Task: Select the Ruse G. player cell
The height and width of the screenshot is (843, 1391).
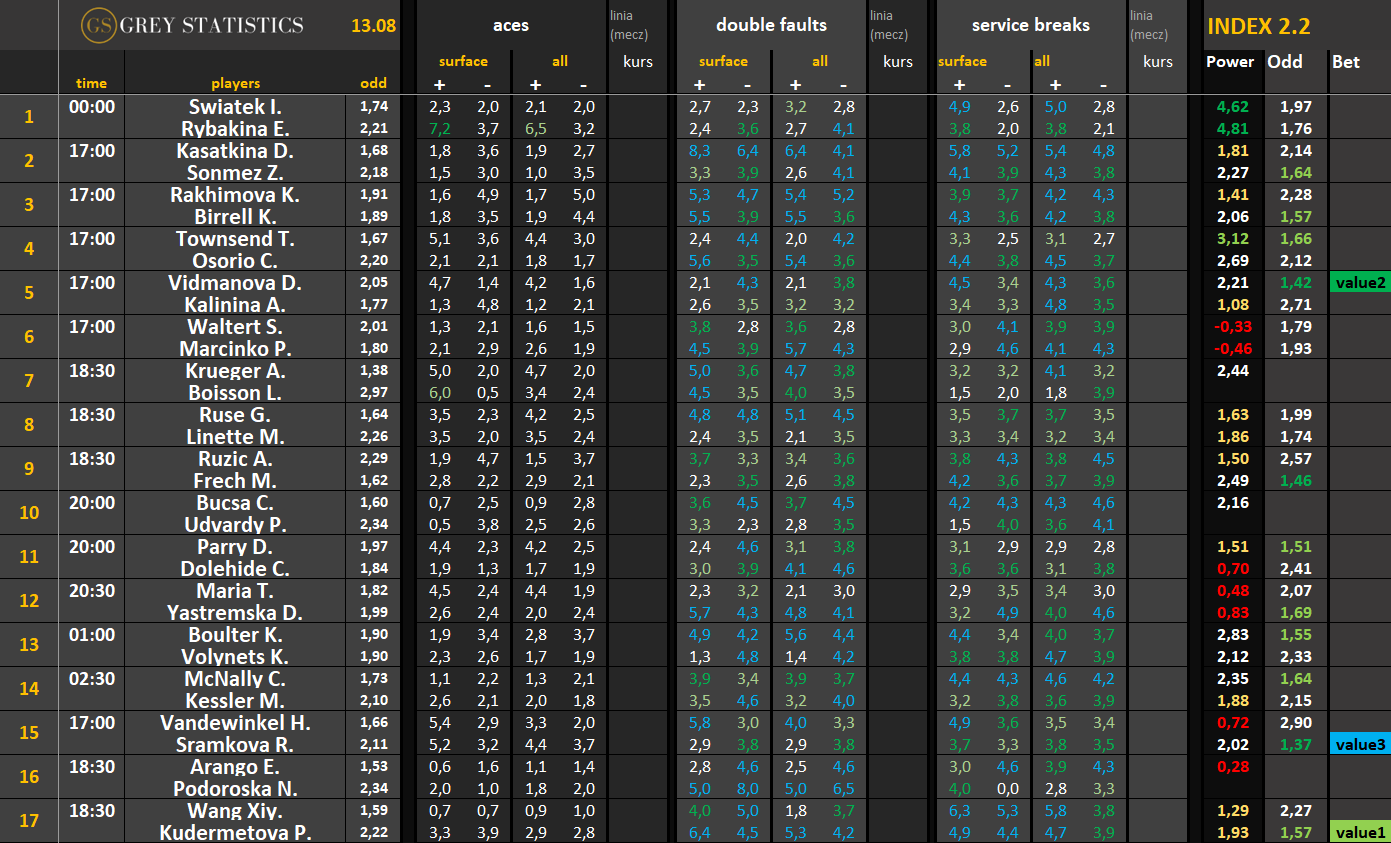Action: pyautogui.click(x=235, y=414)
